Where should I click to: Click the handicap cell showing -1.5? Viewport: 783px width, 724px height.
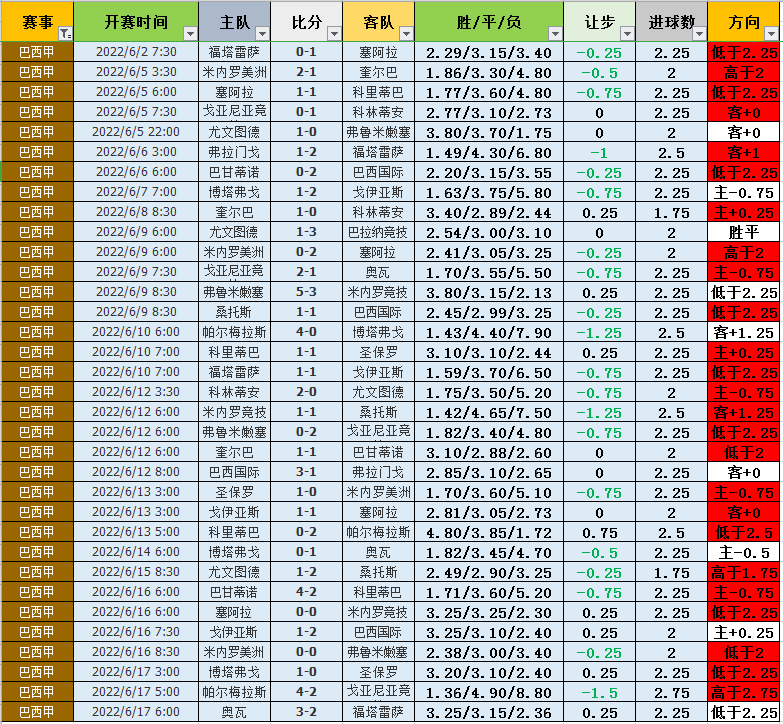coord(599,692)
